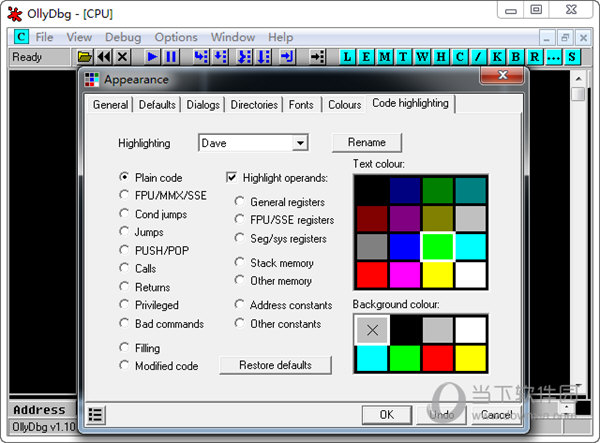The height and width of the screenshot is (443, 600).
Task: Pick the bright green text colour swatch
Action: pos(438,247)
